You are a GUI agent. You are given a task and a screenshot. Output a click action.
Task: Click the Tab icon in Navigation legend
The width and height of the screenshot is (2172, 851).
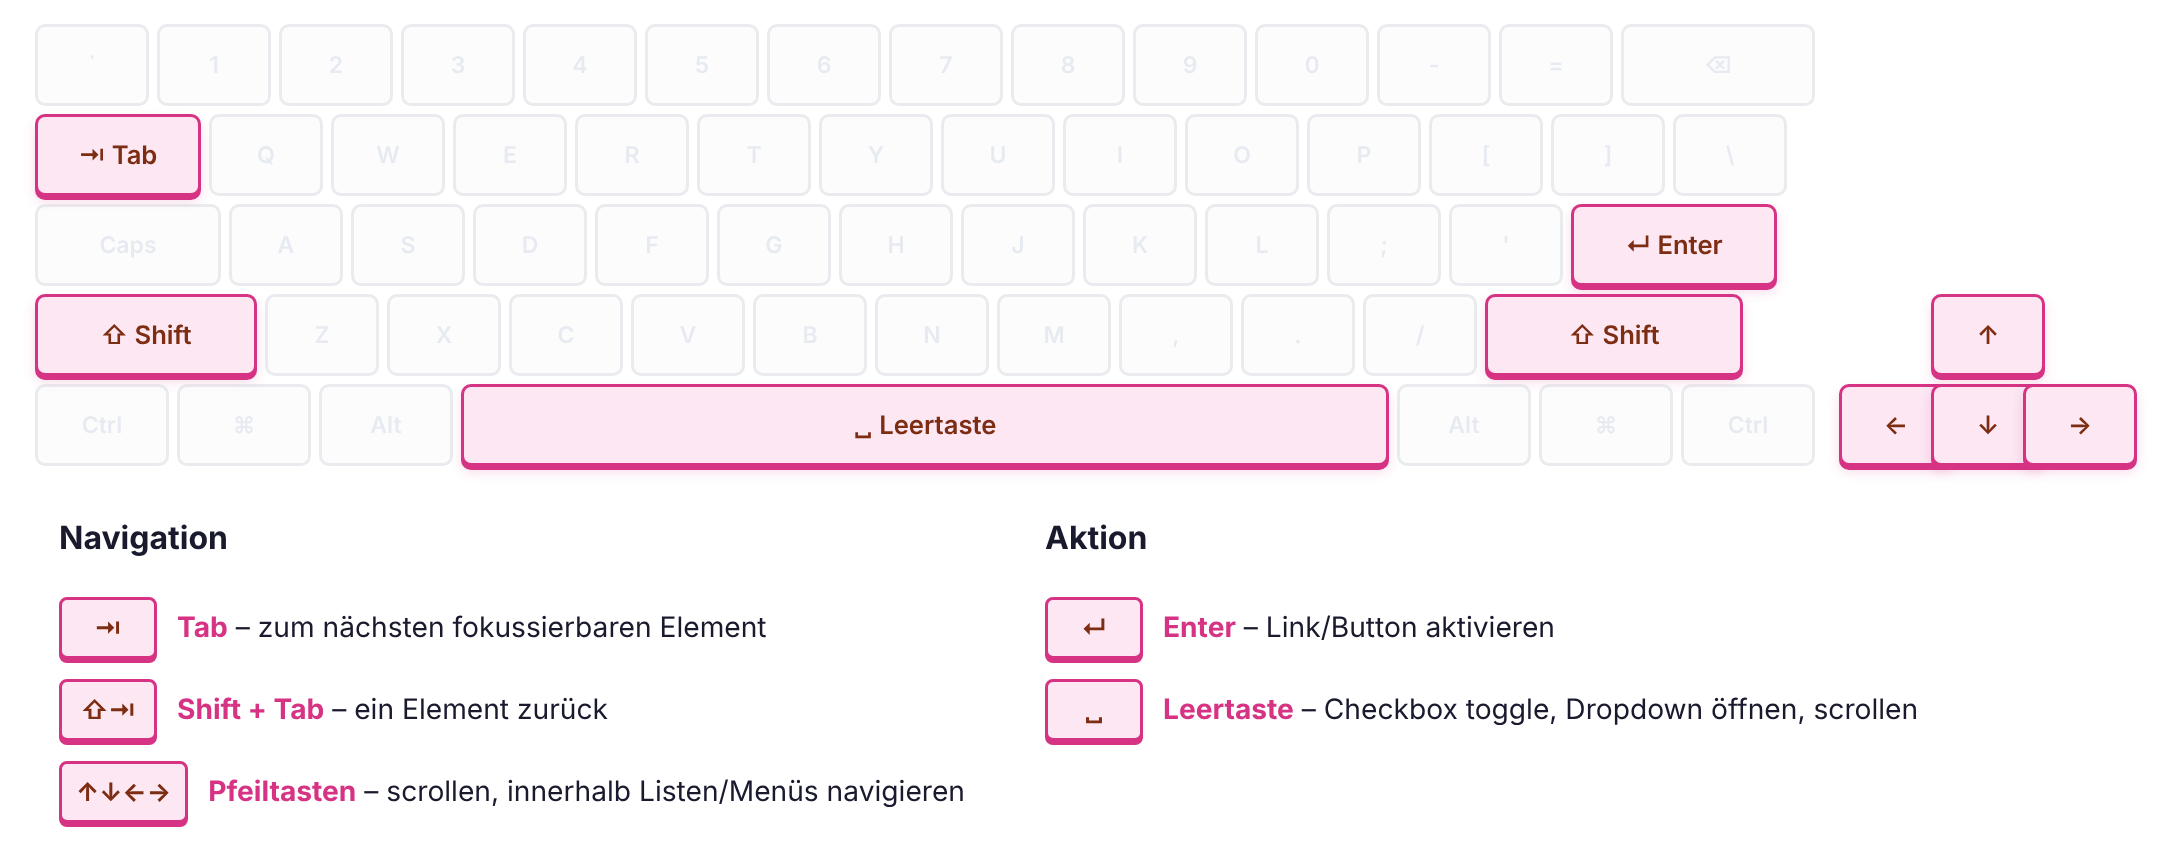[x=108, y=629]
